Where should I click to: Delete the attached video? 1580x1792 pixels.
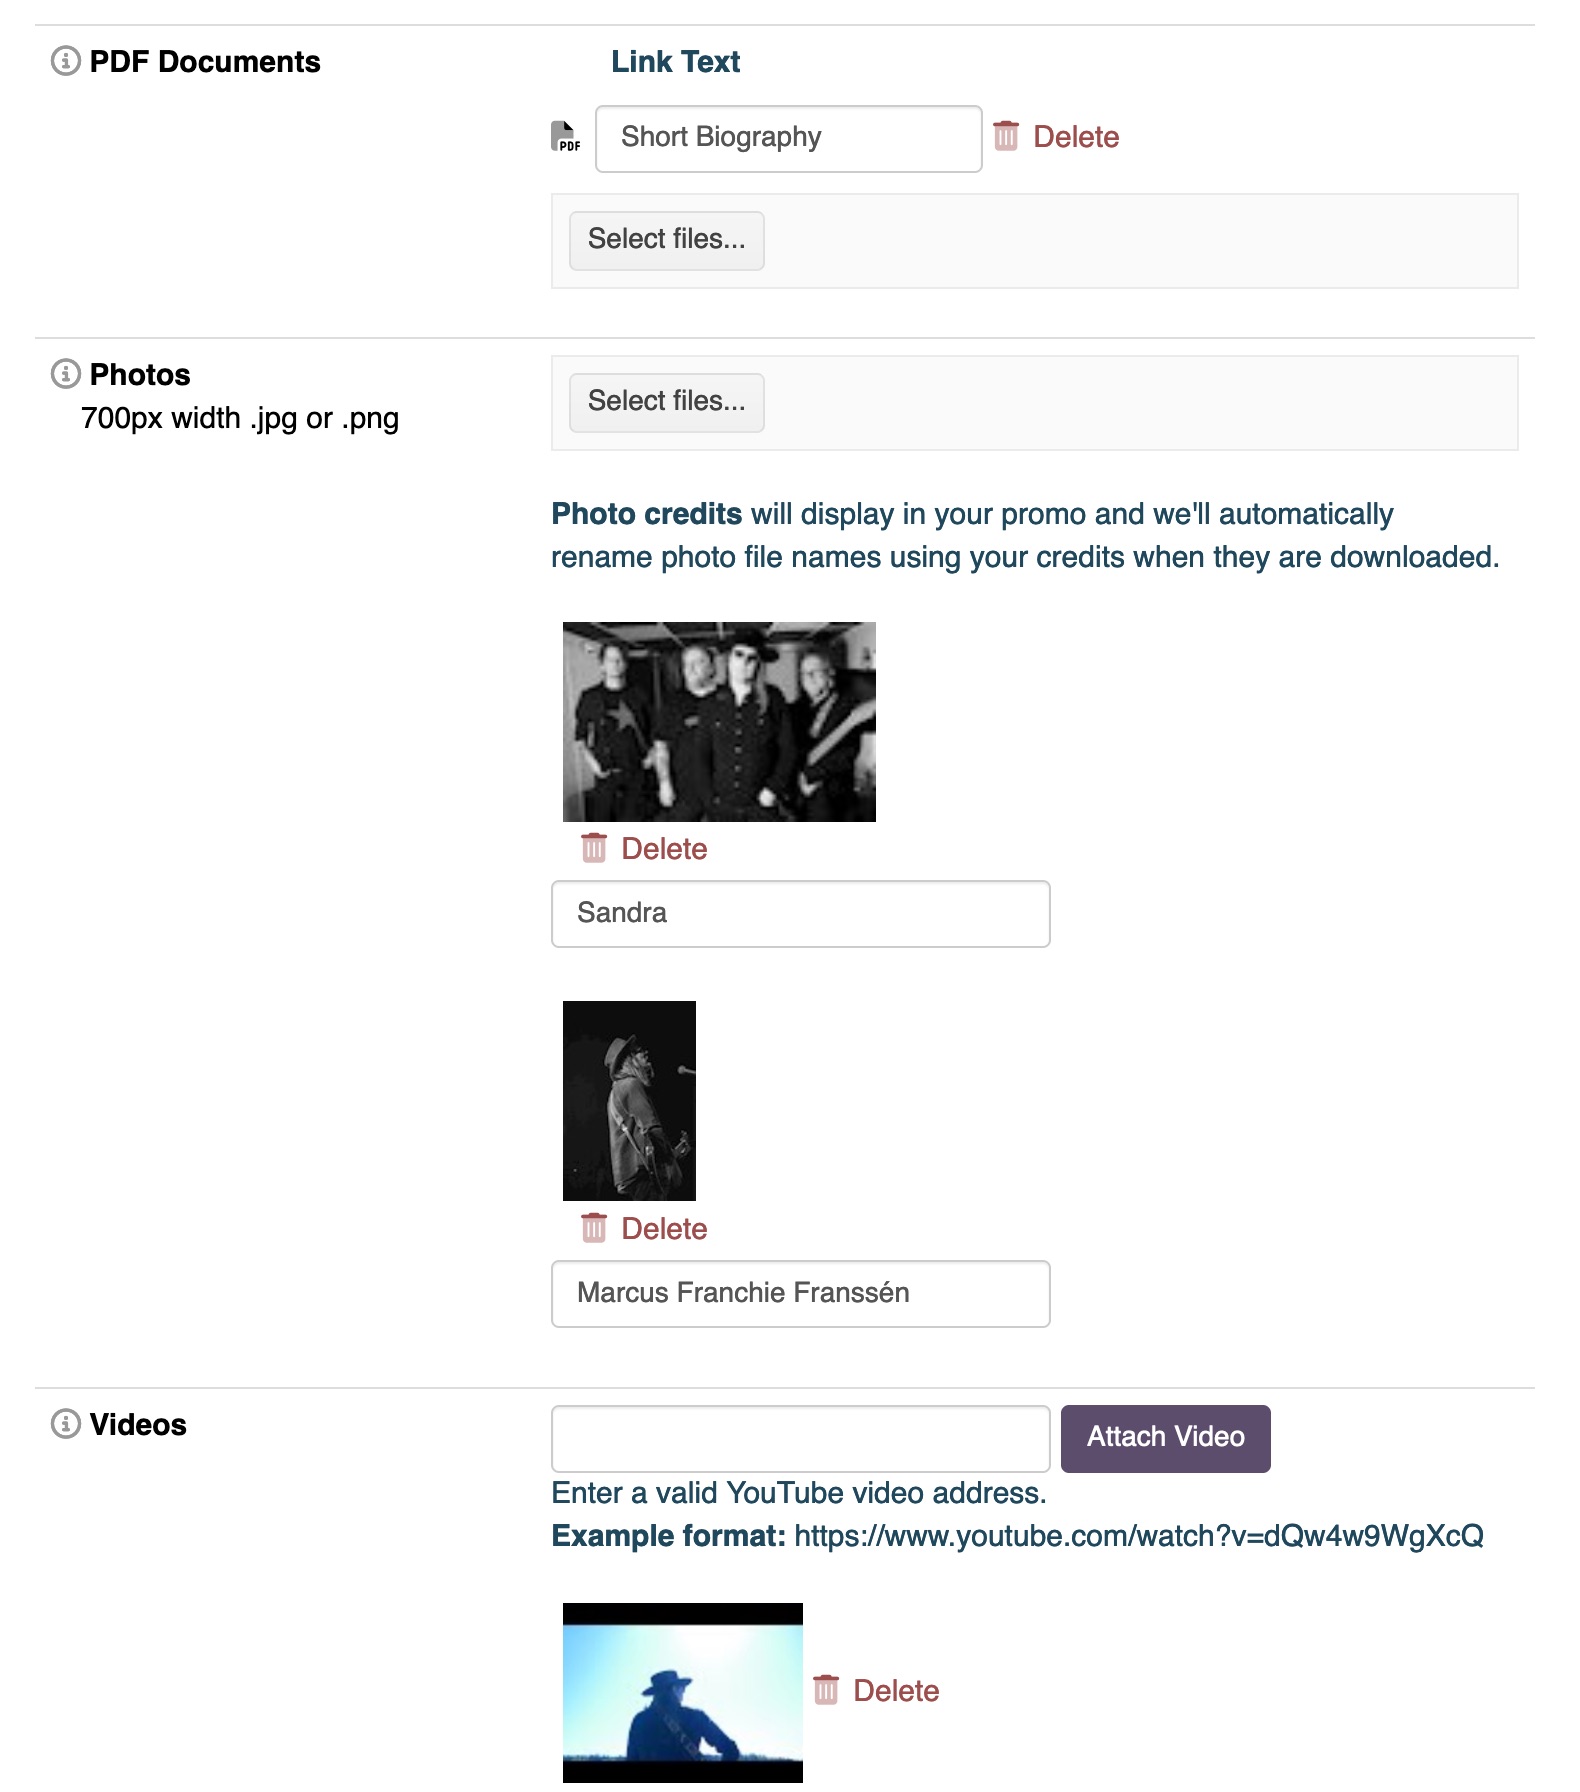(x=895, y=1691)
